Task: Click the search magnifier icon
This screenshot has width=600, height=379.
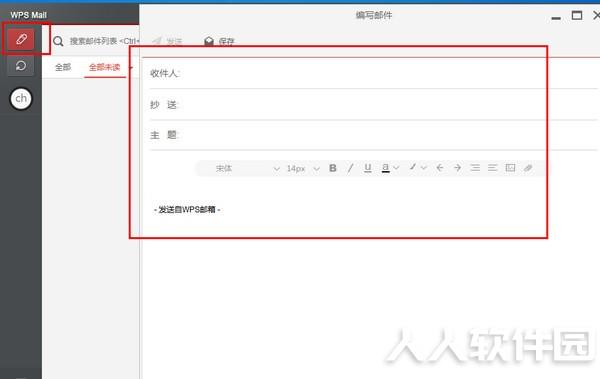Action: point(58,41)
